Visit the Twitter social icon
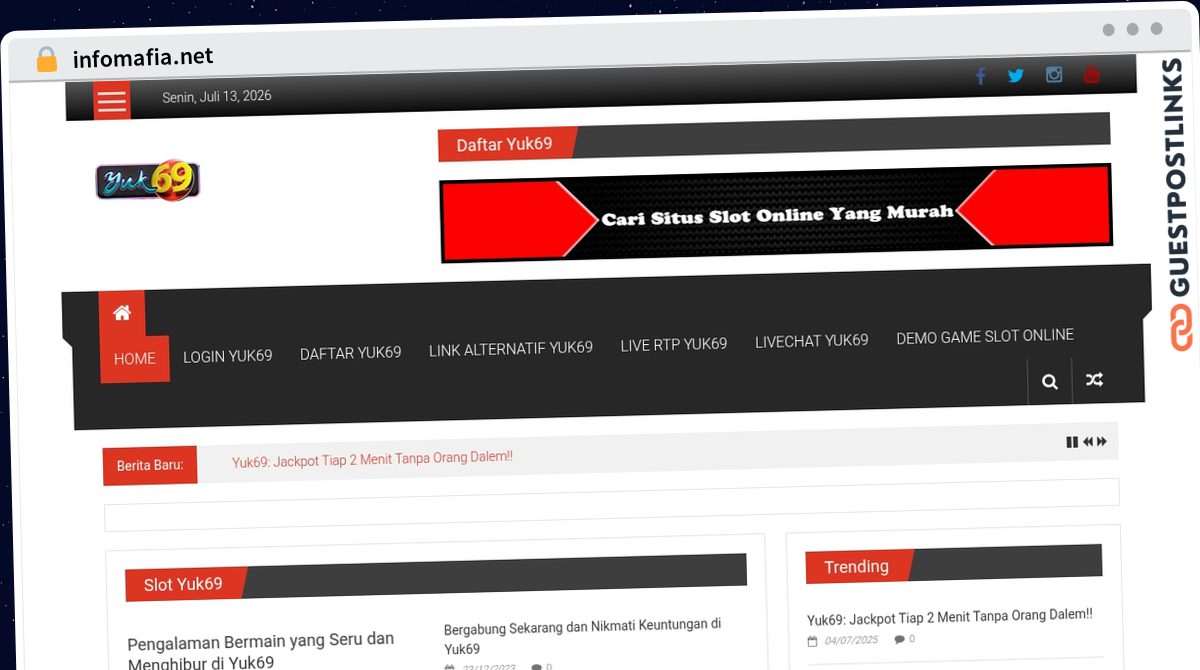 tap(1016, 75)
